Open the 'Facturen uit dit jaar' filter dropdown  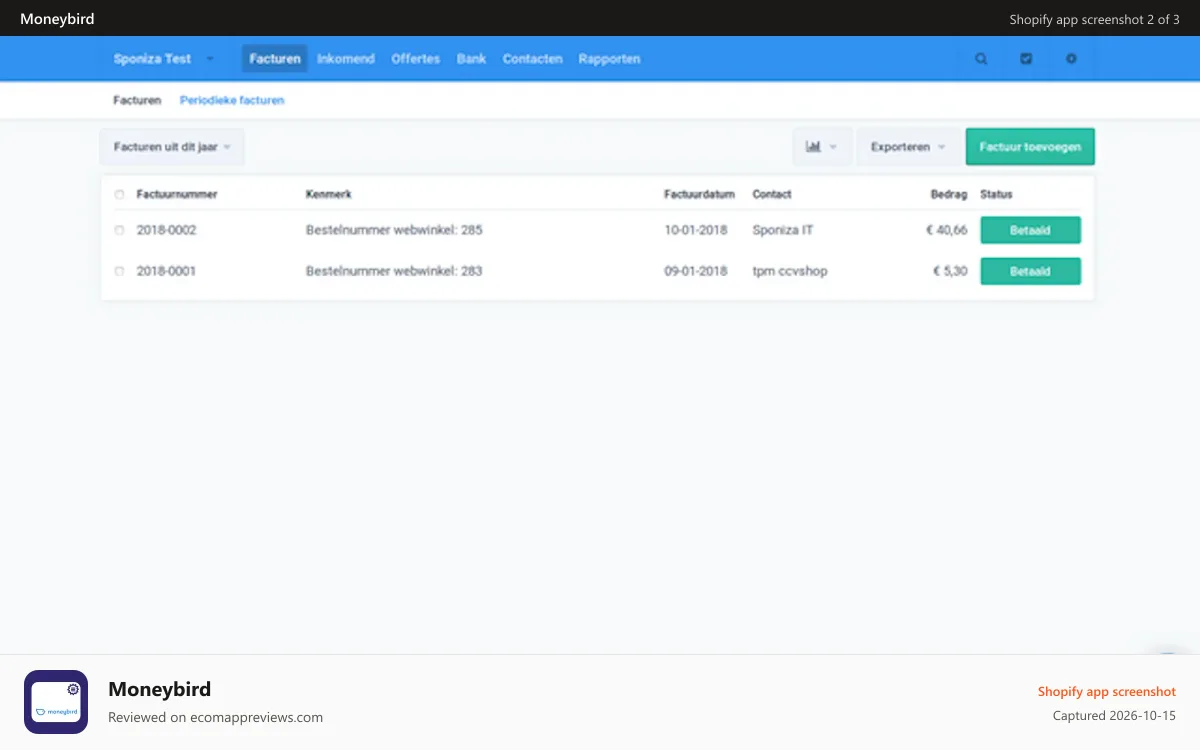point(172,147)
